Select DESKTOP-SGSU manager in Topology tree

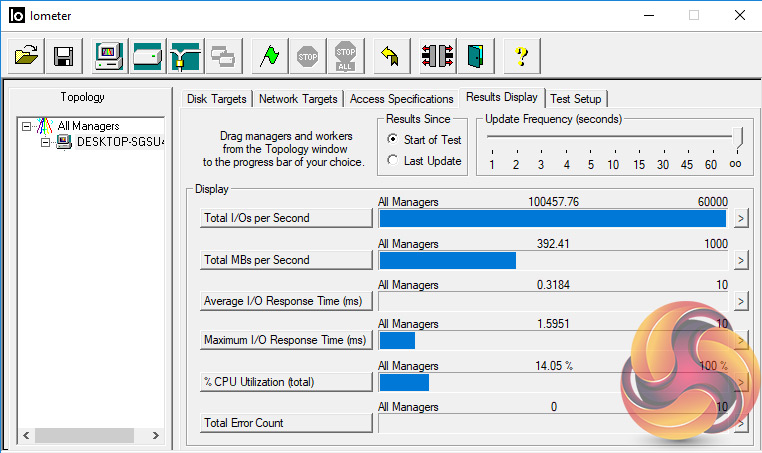pos(120,142)
